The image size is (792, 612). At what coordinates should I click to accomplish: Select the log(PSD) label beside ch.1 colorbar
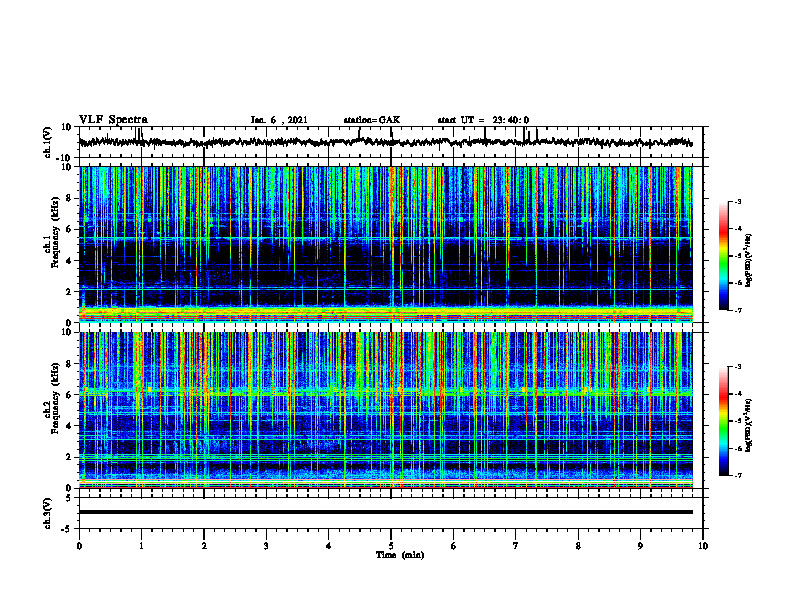pyautogui.click(x=749, y=260)
